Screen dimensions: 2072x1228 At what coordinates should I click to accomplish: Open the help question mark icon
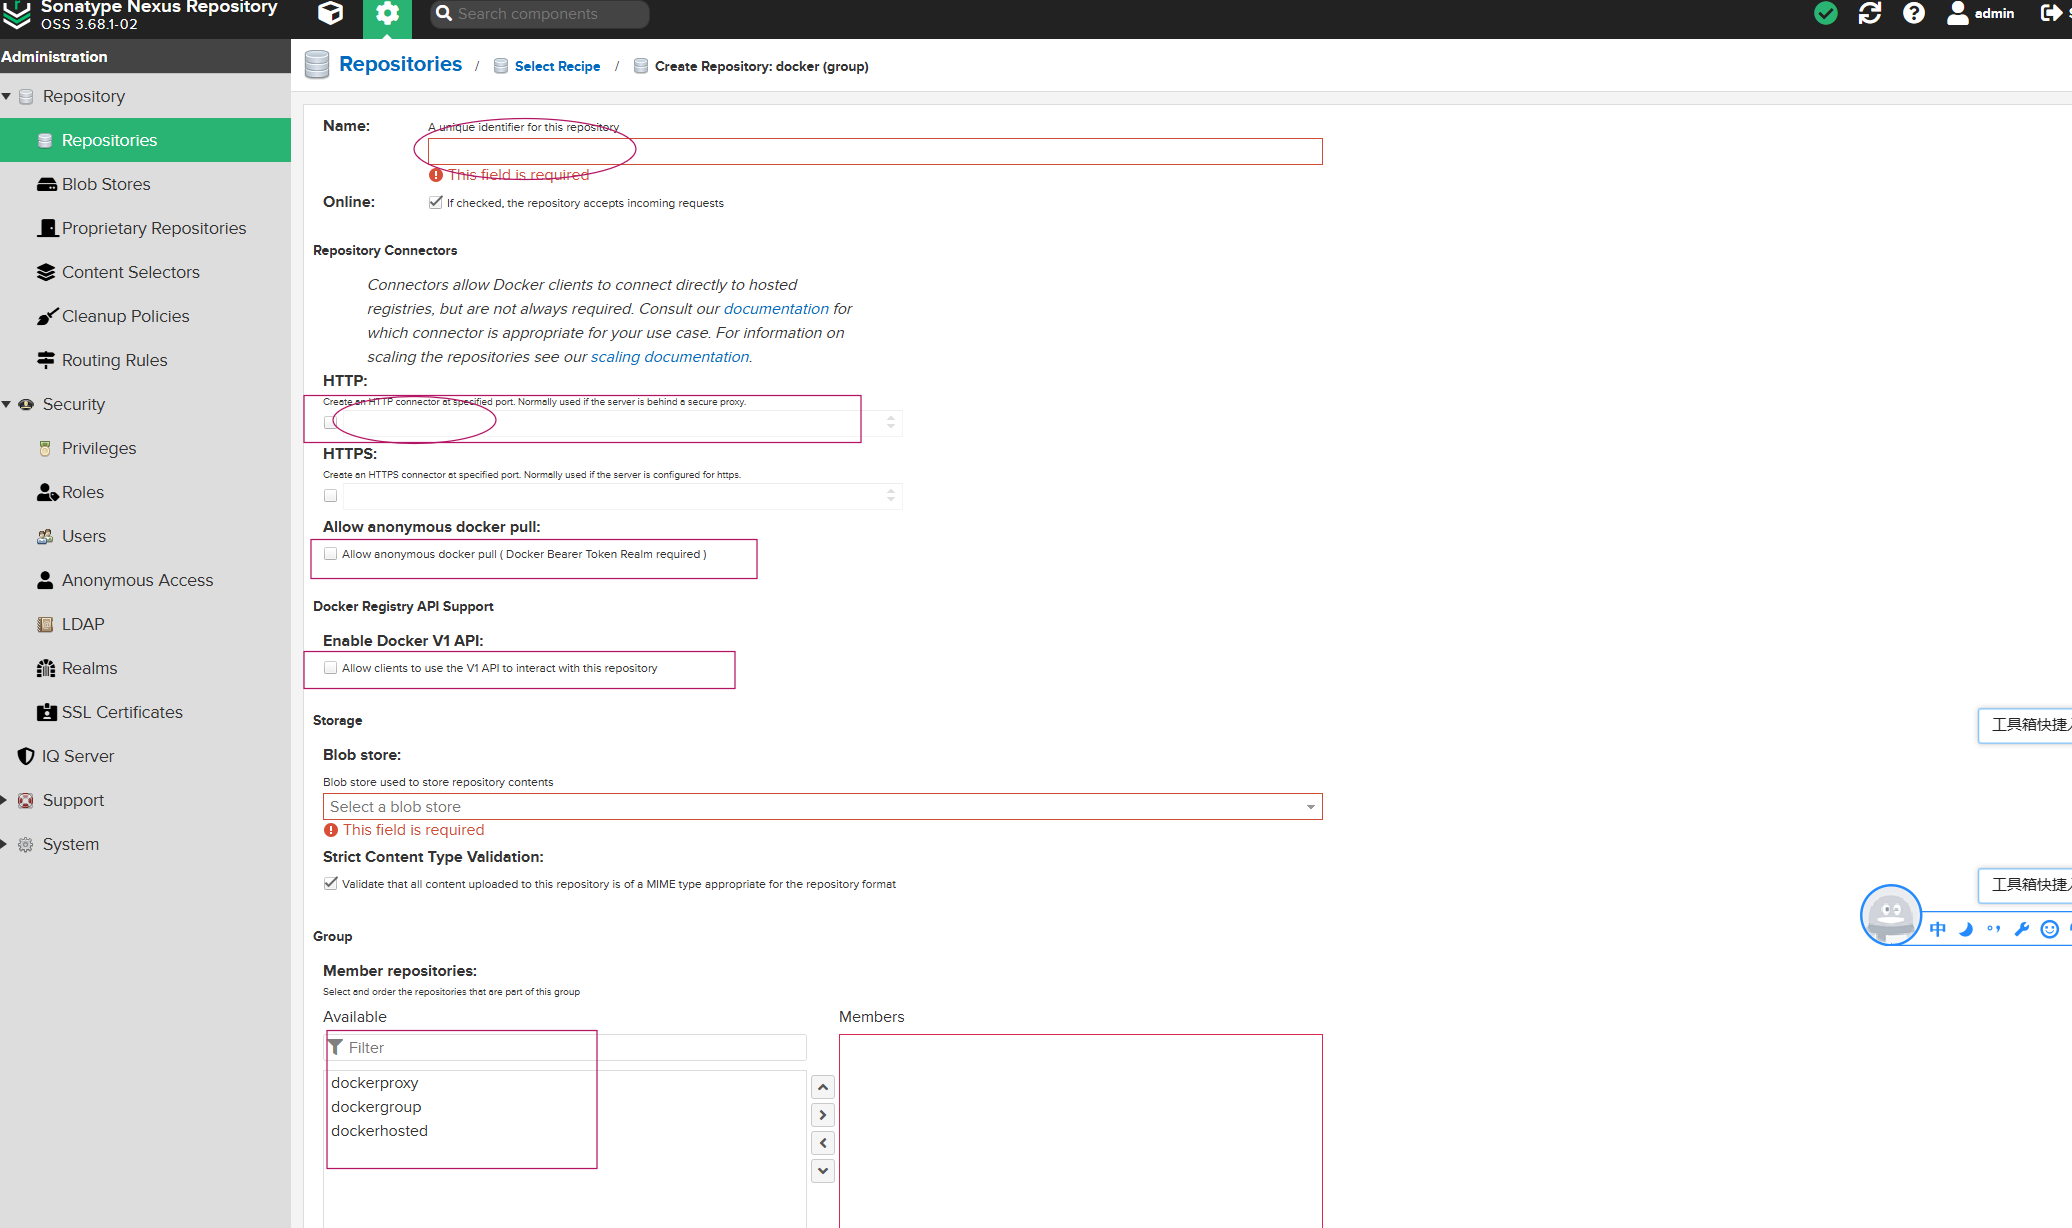1914,13
